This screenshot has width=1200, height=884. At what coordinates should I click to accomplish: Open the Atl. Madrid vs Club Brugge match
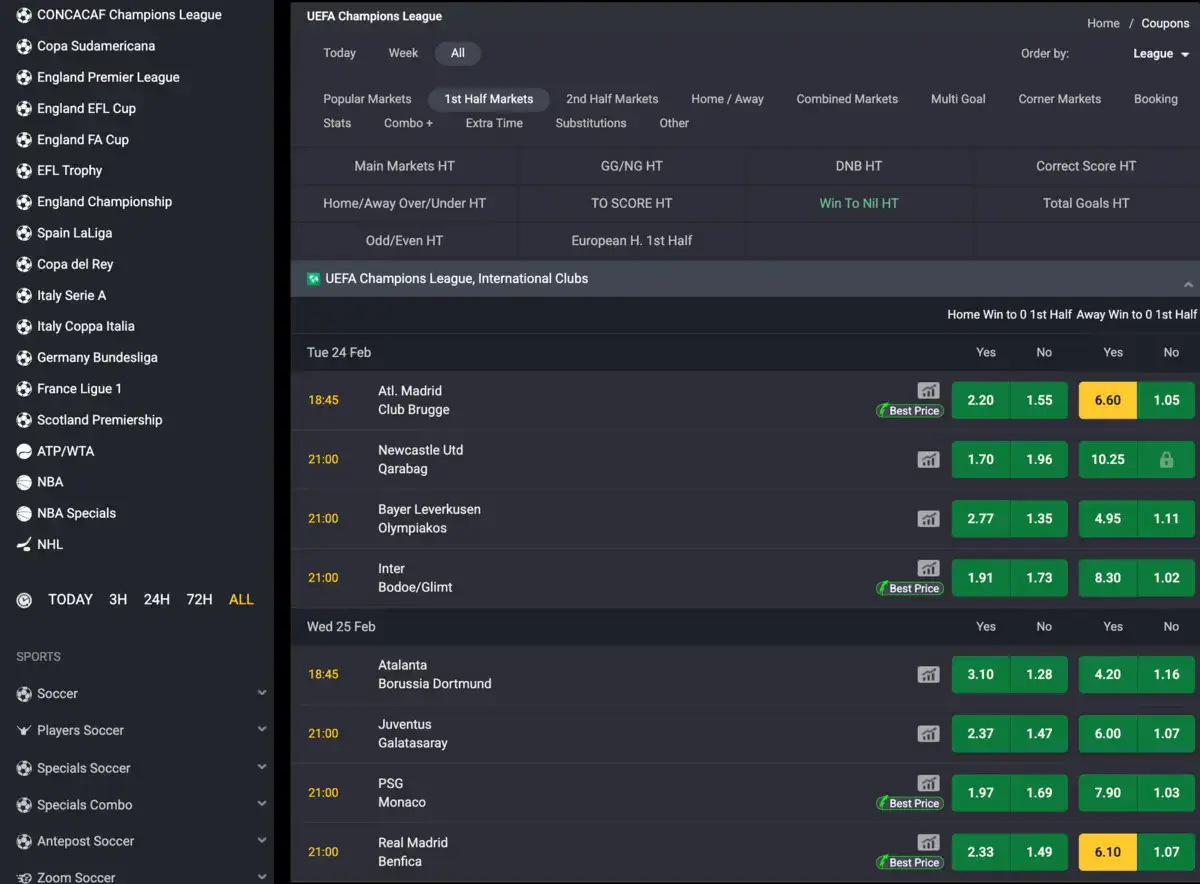[x=414, y=400]
